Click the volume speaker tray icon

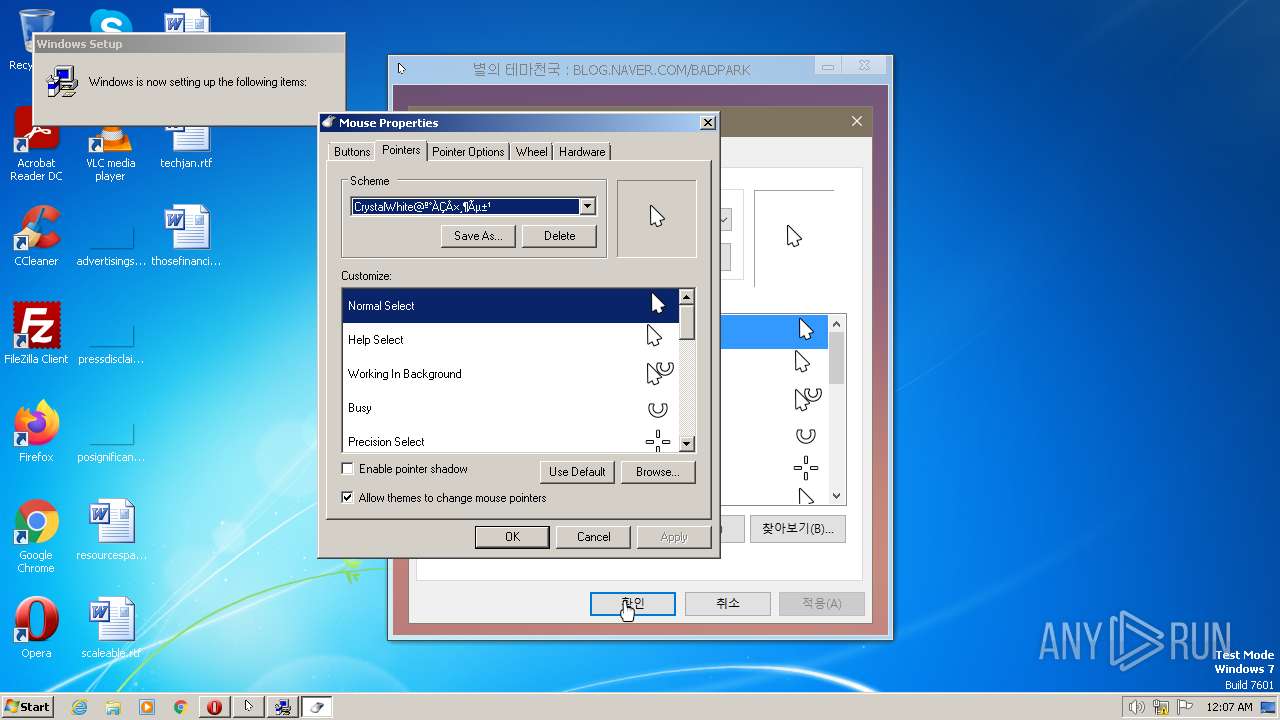tap(1136, 707)
